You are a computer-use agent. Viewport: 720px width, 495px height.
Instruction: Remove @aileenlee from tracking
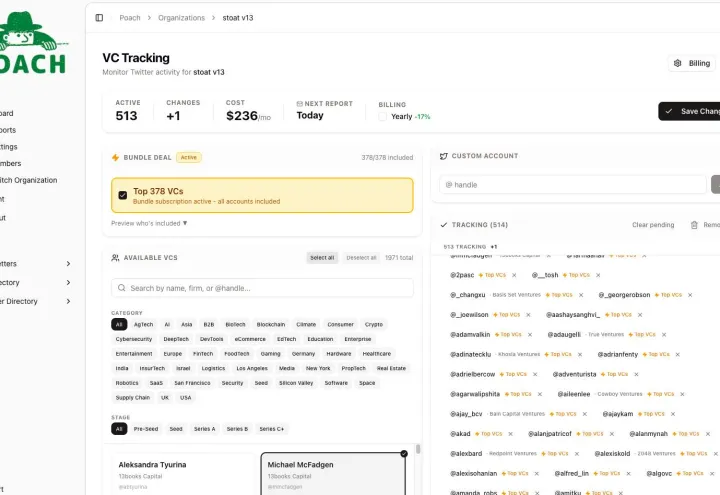coord(682,394)
